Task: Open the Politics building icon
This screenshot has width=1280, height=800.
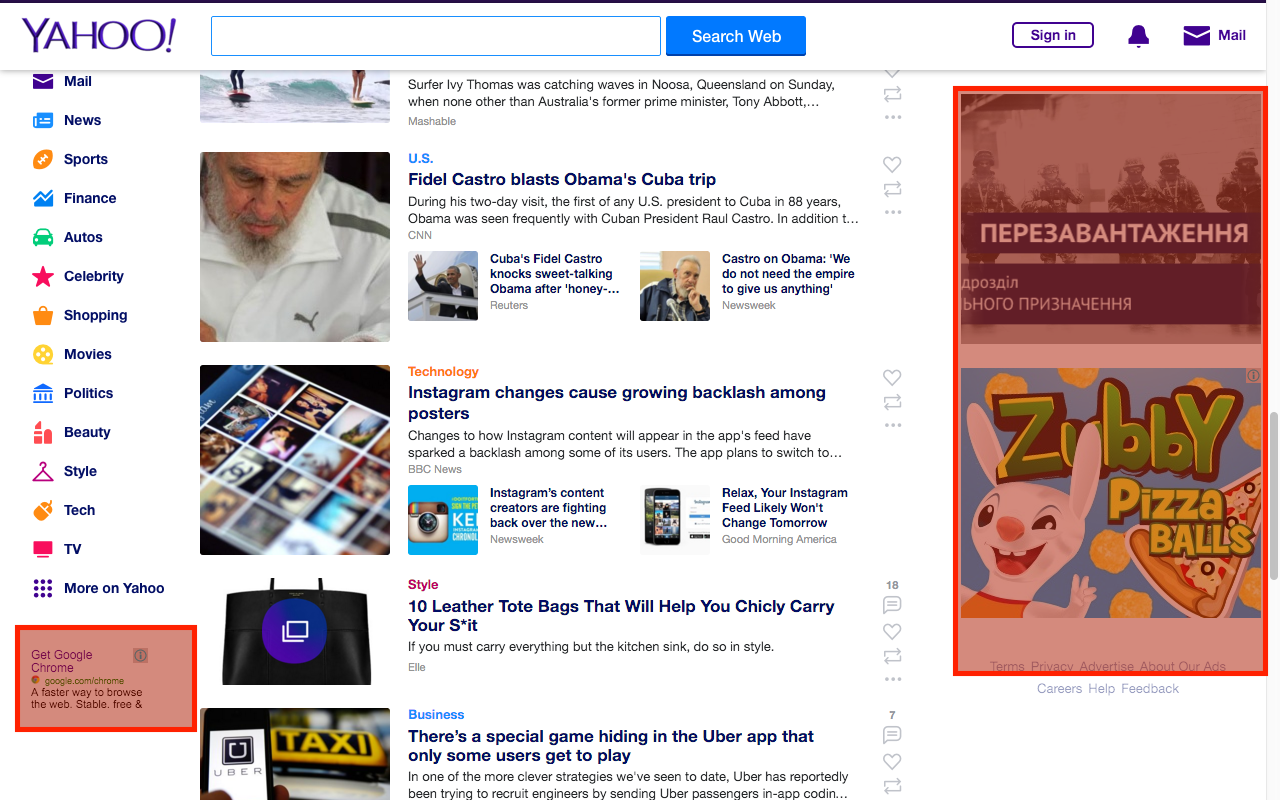Action: (x=43, y=393)
